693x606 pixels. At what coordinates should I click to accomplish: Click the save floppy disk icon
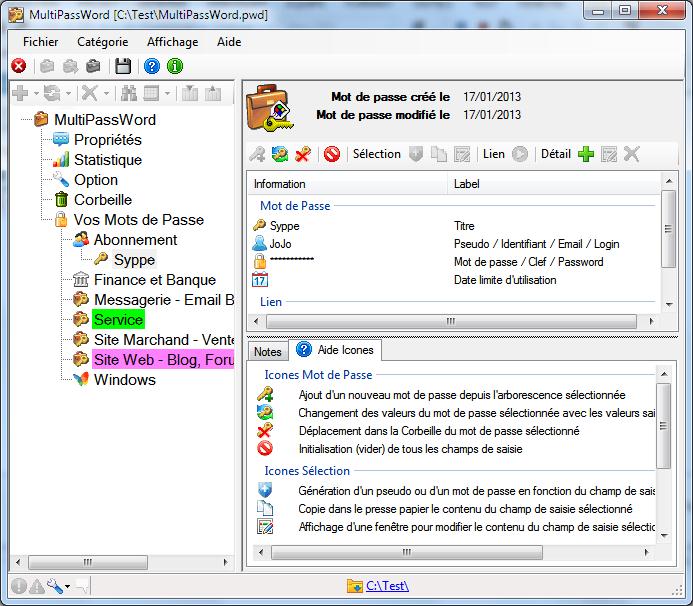pos(123,66)
